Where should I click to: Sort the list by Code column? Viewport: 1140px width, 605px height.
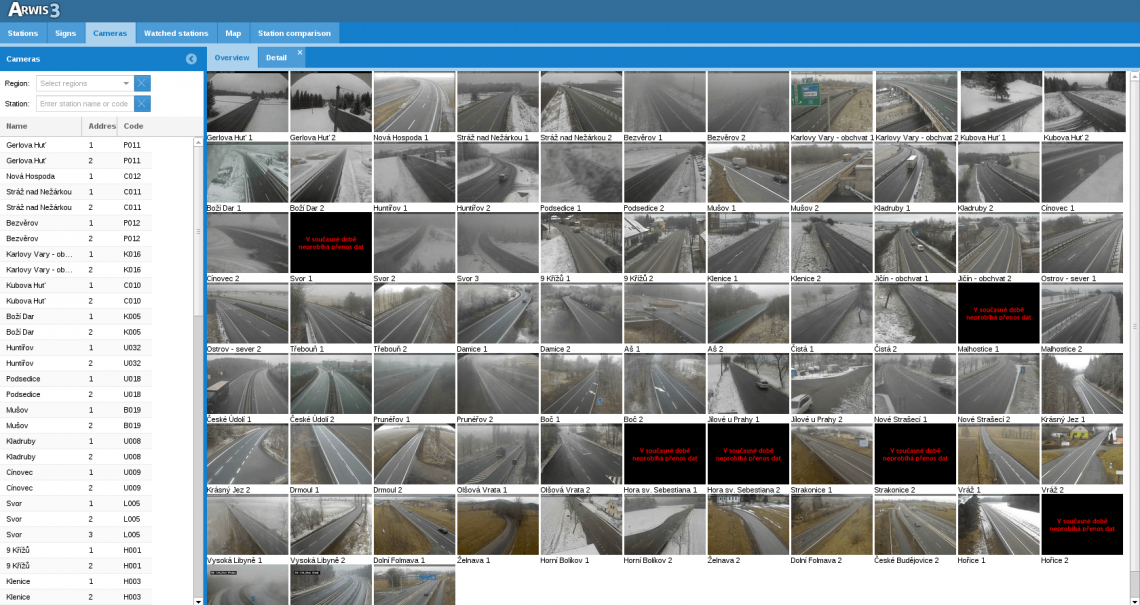135,127
